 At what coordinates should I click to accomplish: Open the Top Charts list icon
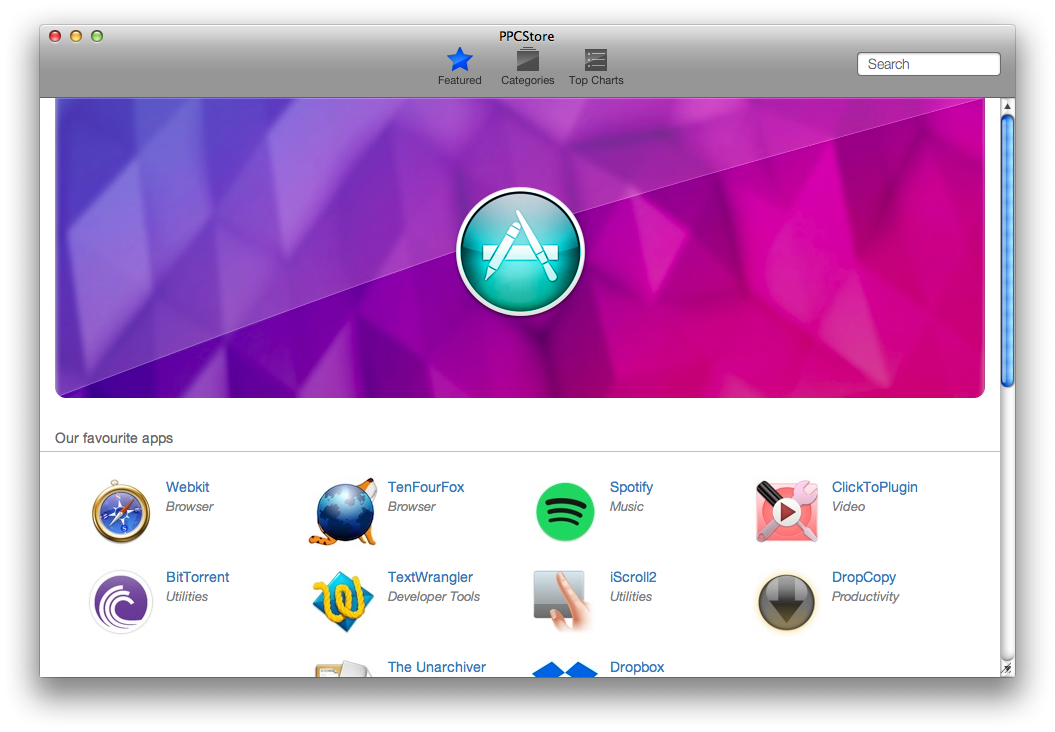595,60
